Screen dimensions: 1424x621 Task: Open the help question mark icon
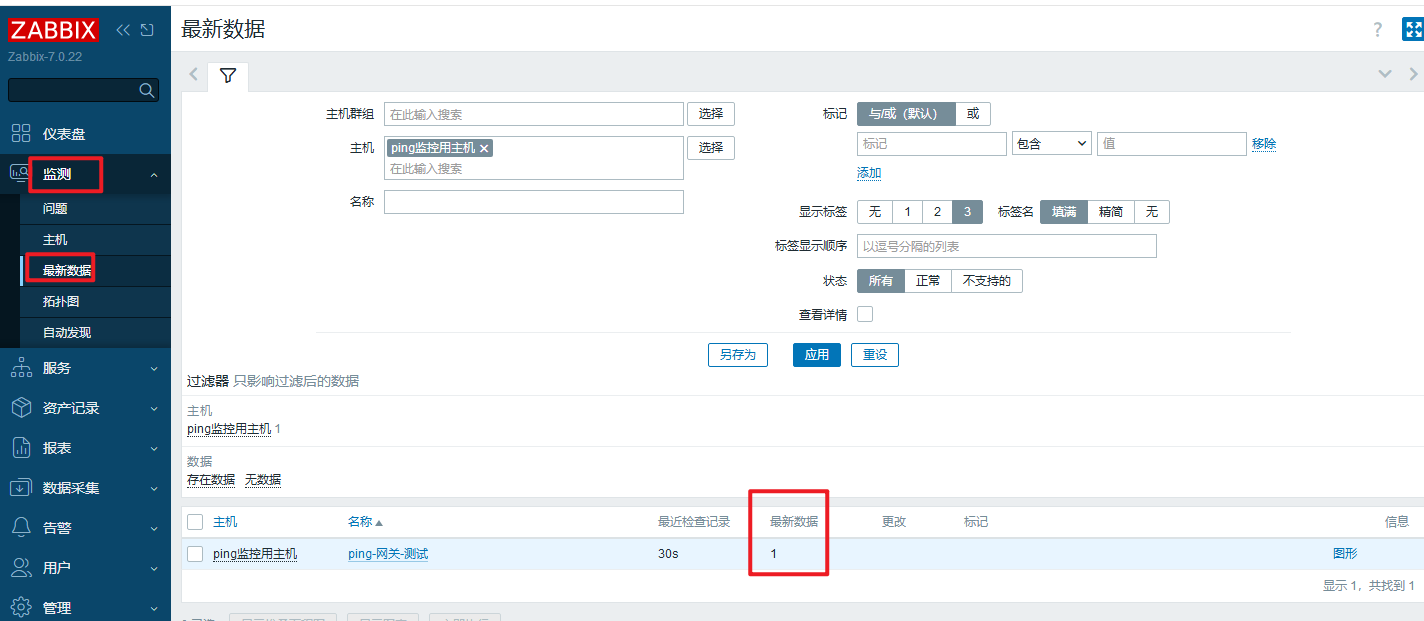(x=1378, y=30)
